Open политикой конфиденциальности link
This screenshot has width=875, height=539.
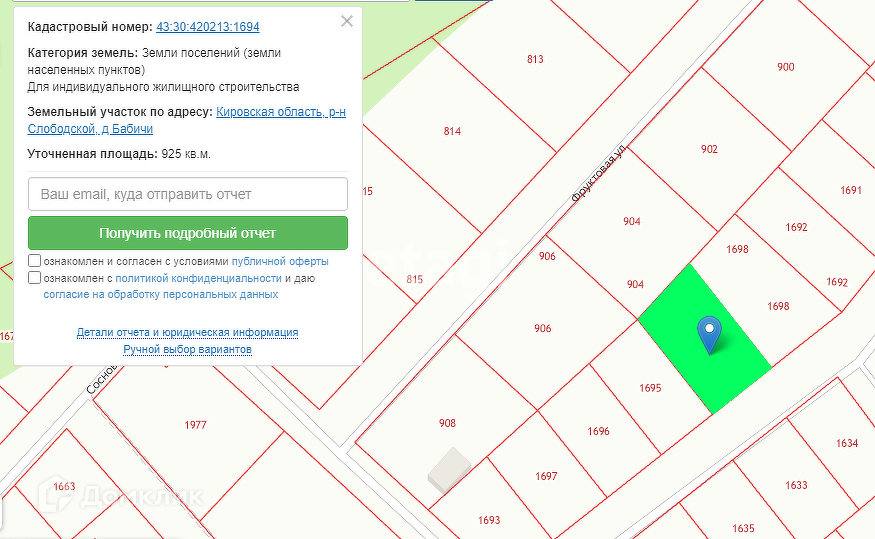point(198,278)
